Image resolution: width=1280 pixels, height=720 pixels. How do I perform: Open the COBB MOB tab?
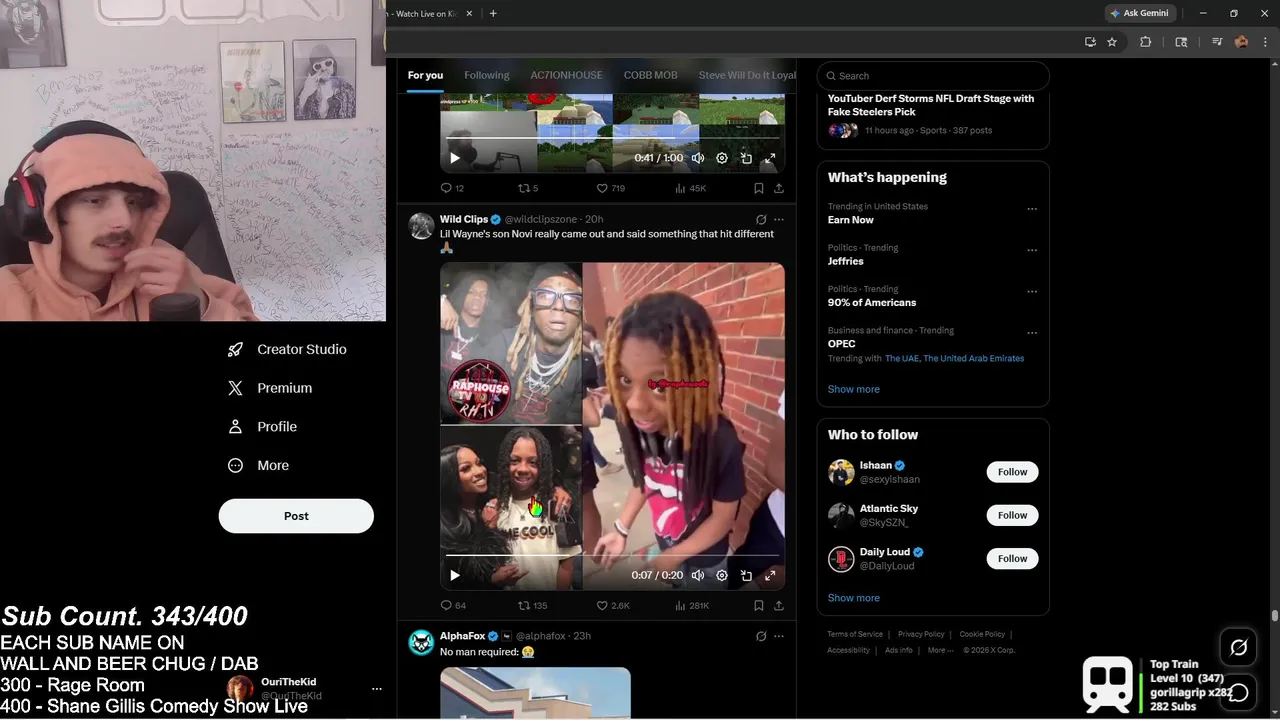point(651,75)
